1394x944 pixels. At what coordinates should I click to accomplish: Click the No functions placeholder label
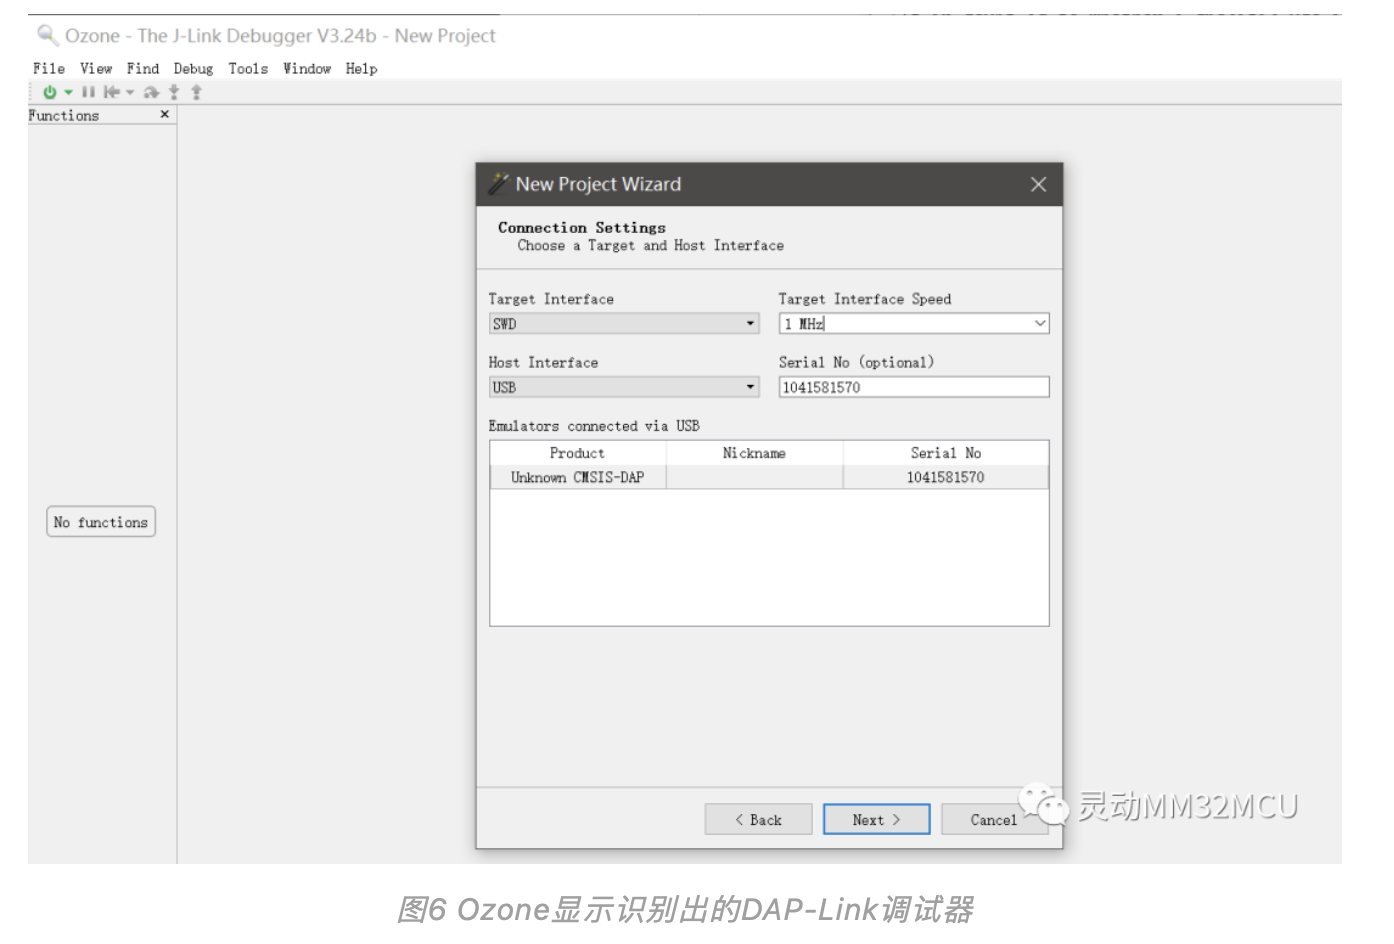[101, 523]
